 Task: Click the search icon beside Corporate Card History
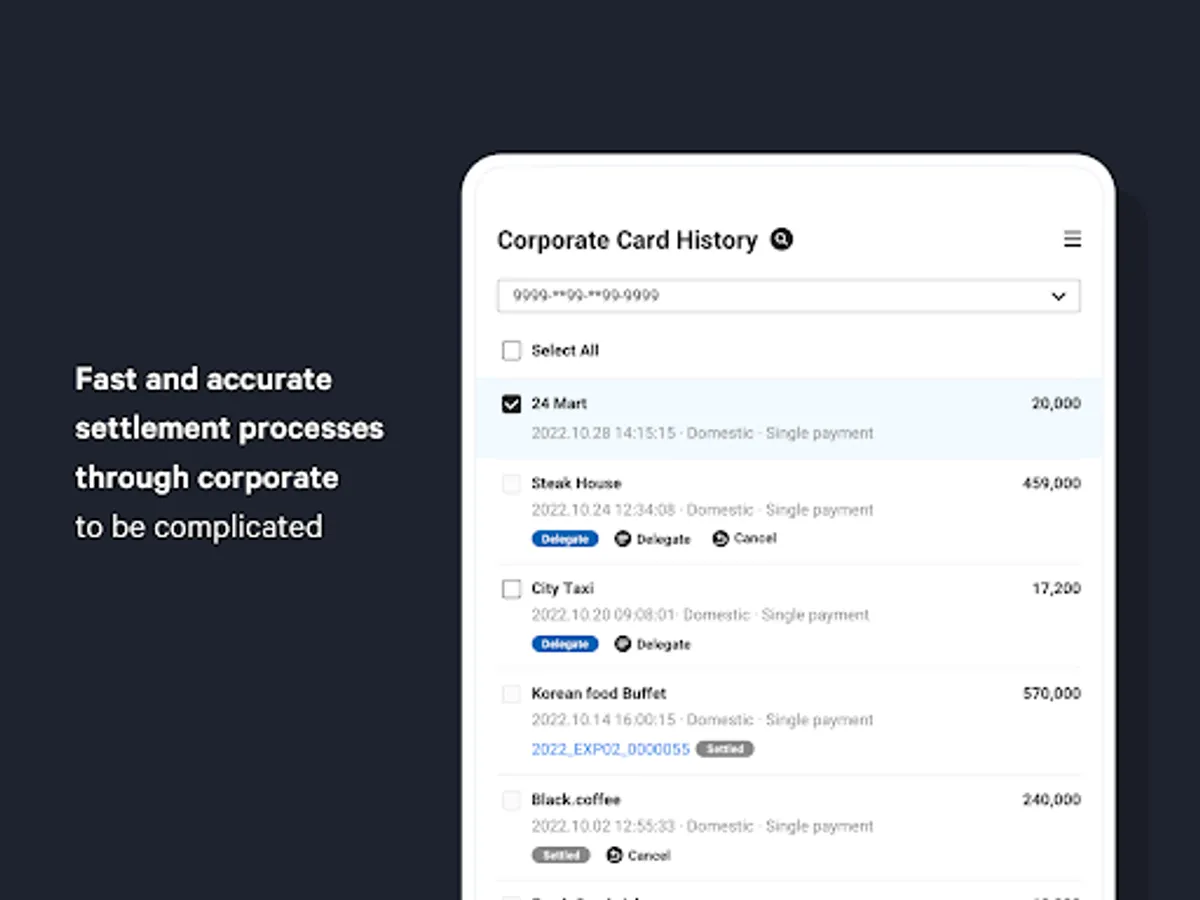(x=782, y=239)
